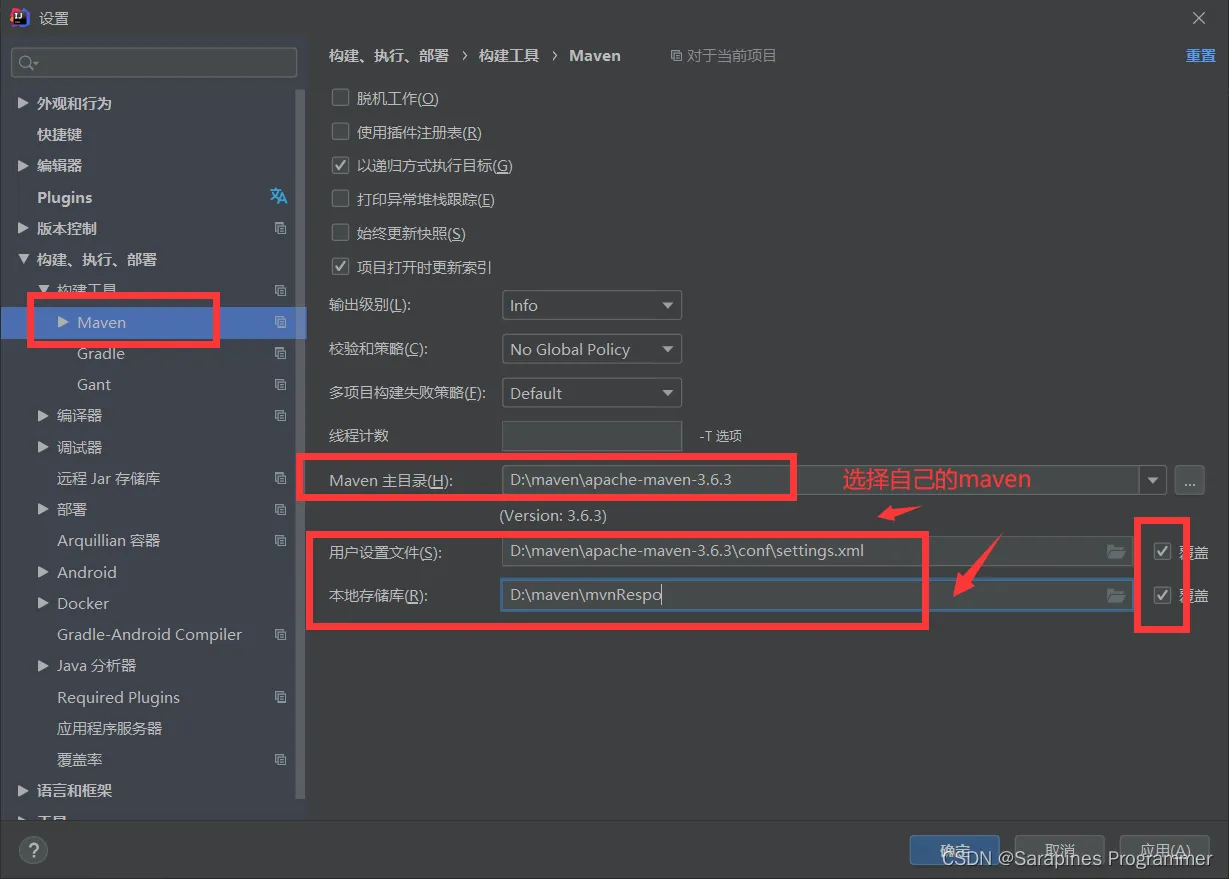
Task: Click the project-level icon beside Arquillian 容器
Action: (280, 540)
